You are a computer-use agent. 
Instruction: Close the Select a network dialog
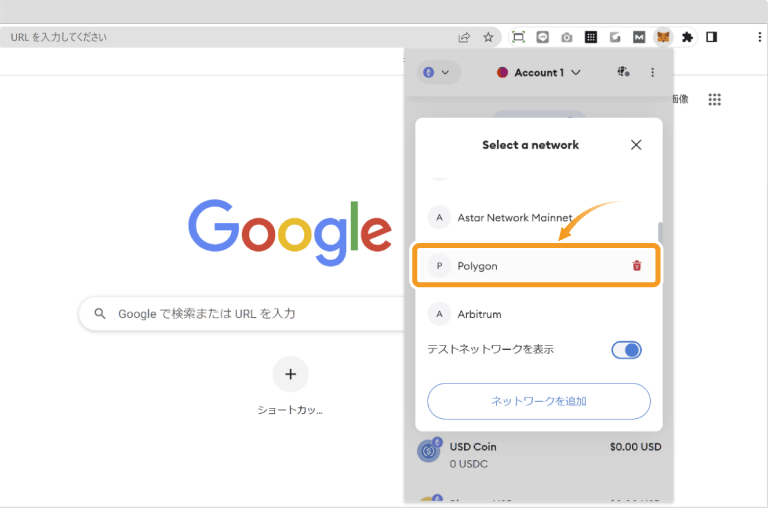pos(636,145)
